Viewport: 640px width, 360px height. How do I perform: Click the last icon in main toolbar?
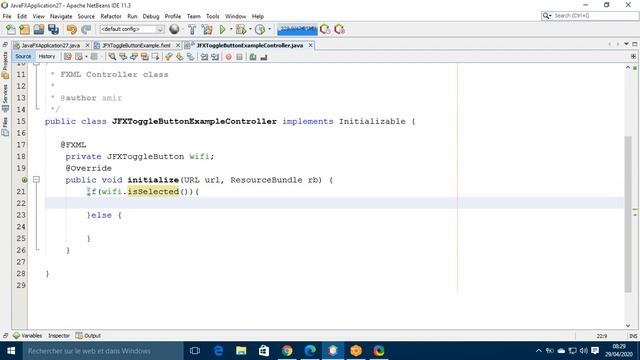click(339, 29)
